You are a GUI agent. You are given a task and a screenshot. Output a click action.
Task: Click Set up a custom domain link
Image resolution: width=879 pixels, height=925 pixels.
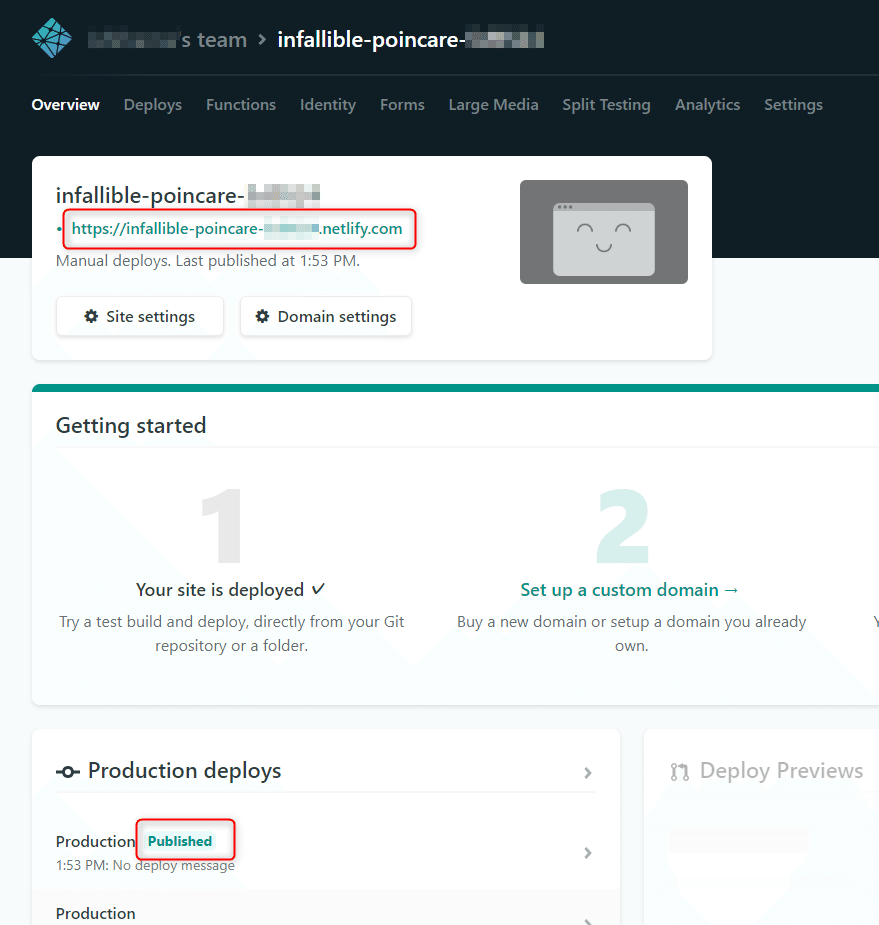pos(629,590)
